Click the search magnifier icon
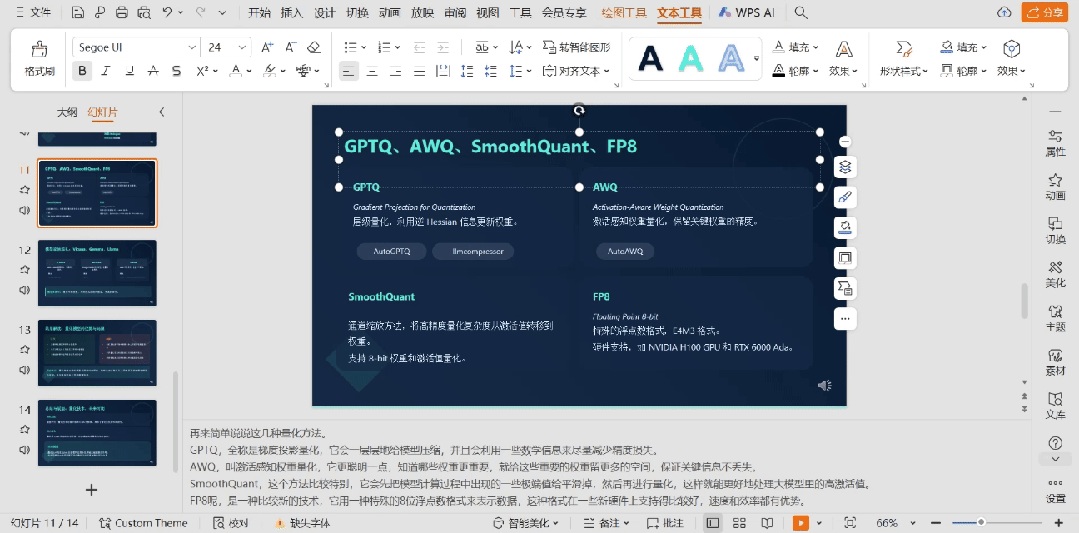 800,12
